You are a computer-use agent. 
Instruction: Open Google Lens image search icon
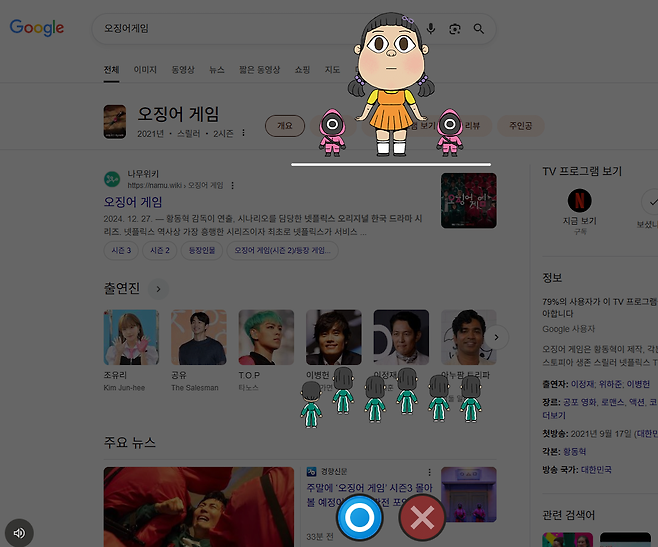[x=454, y=29]
